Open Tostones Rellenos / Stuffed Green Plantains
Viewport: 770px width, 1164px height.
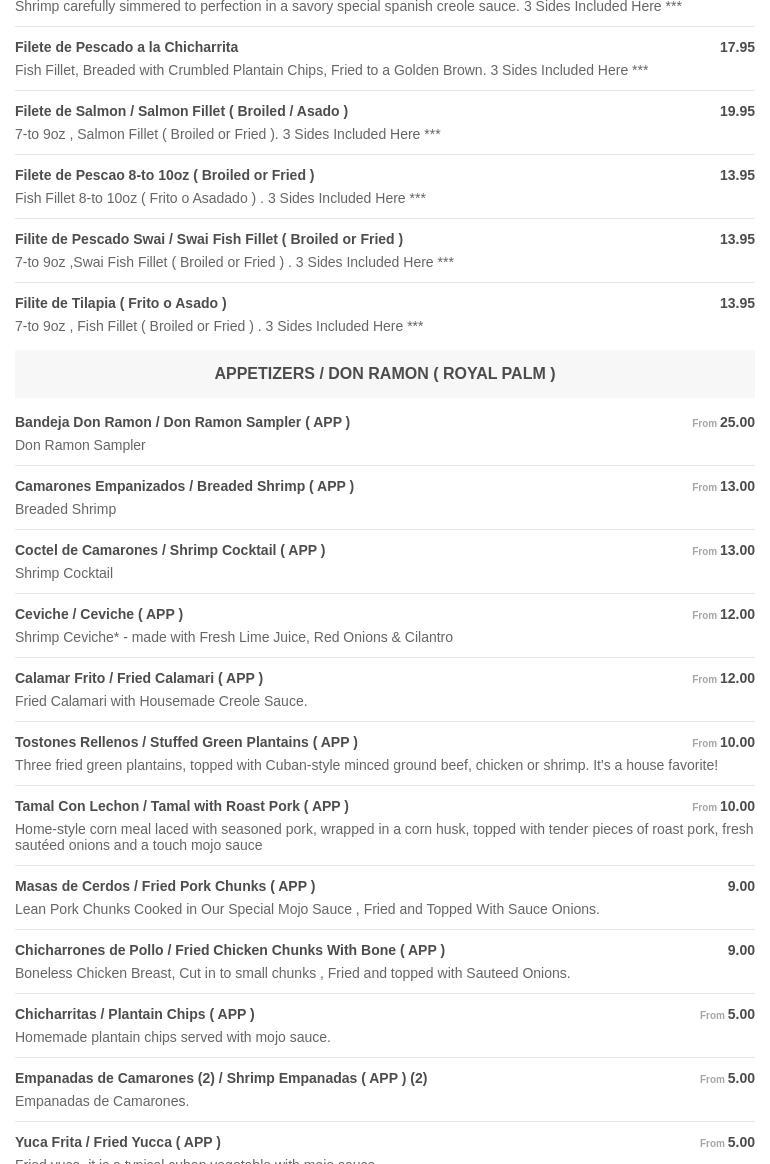pyautogui.click(x=185, y=742)
